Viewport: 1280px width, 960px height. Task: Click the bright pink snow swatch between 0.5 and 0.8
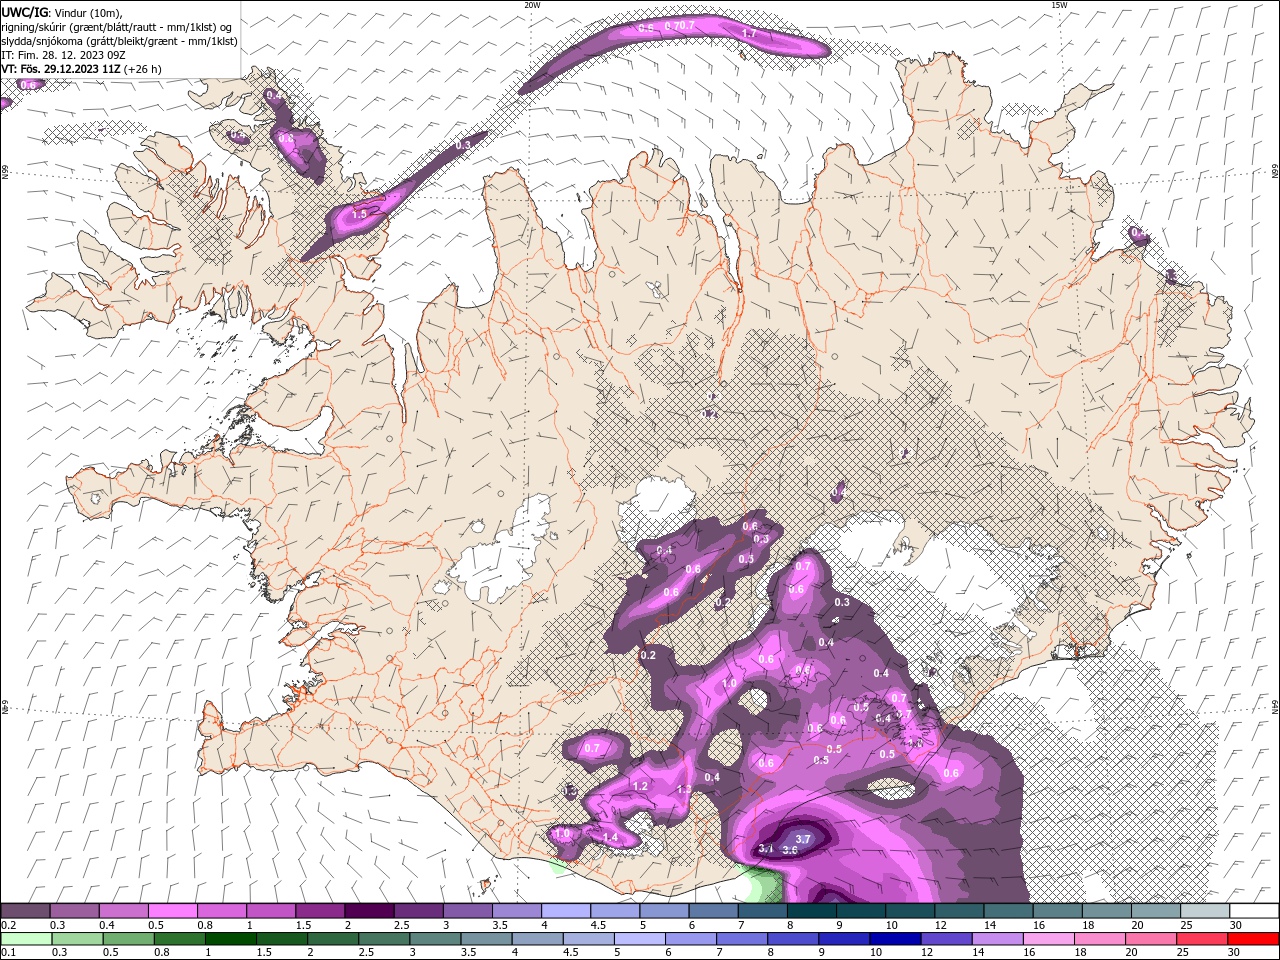coord(173,910)
